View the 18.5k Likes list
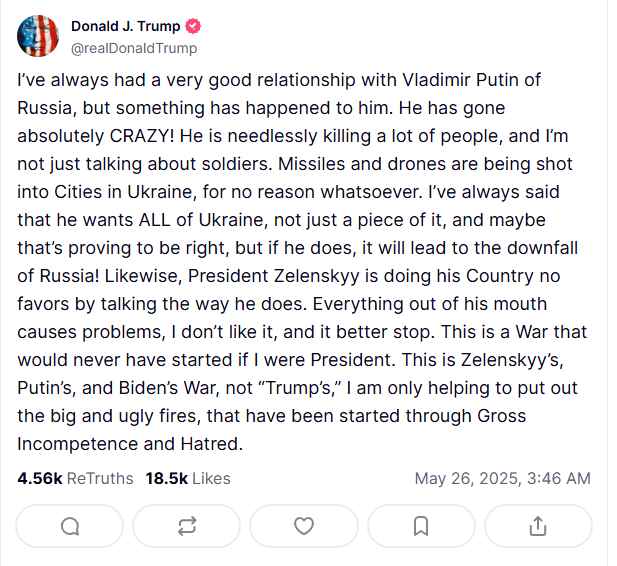617x566 pixels. click(188, 478)
